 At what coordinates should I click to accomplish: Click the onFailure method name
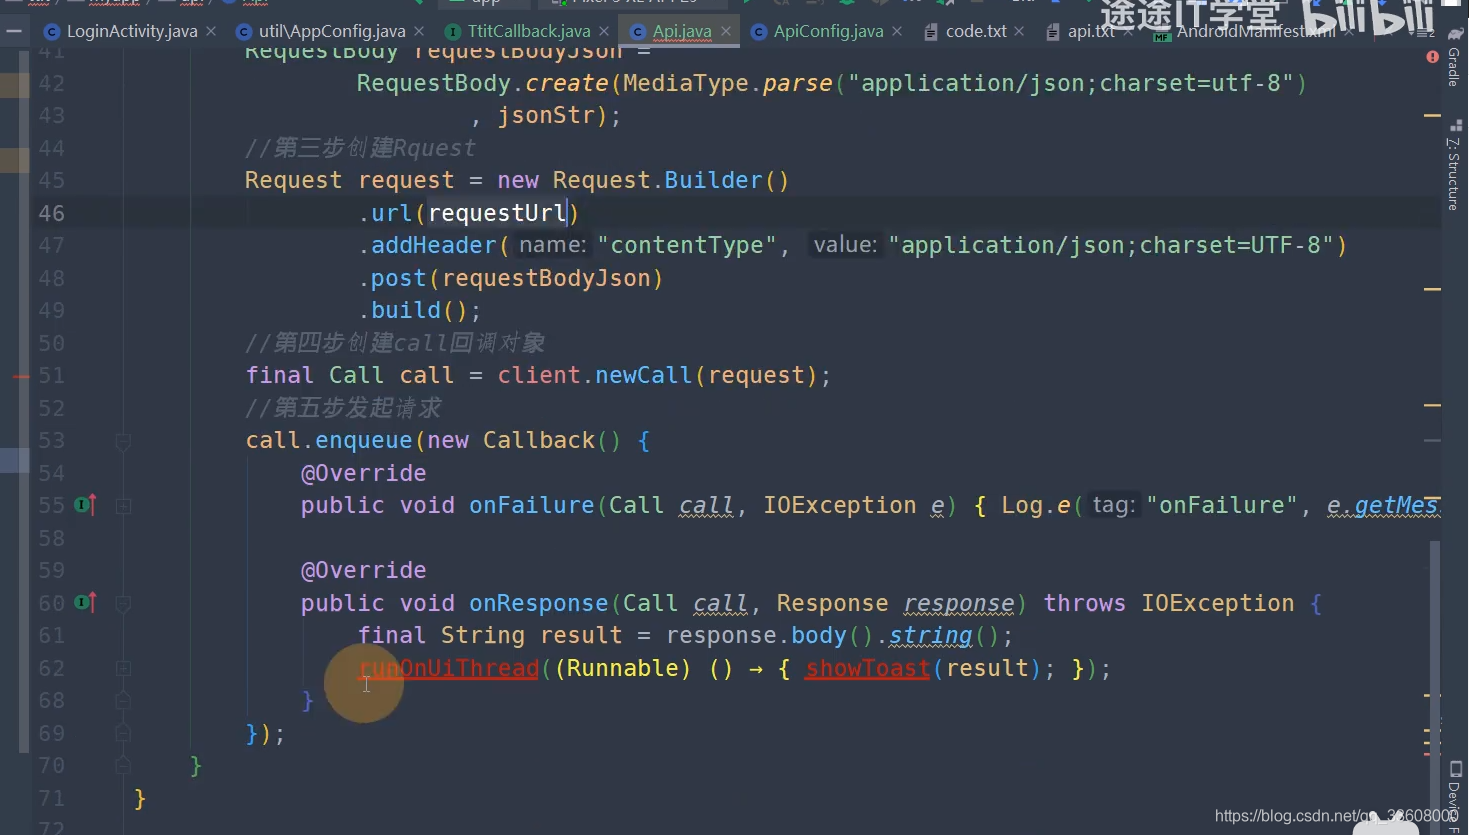532,505
